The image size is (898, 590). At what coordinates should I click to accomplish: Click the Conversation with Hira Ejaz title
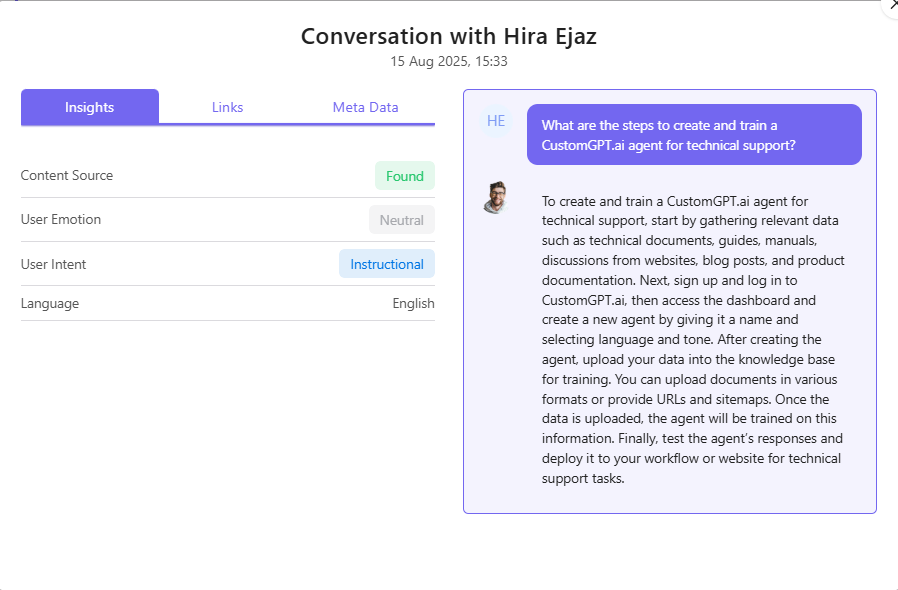coord(449,36)
